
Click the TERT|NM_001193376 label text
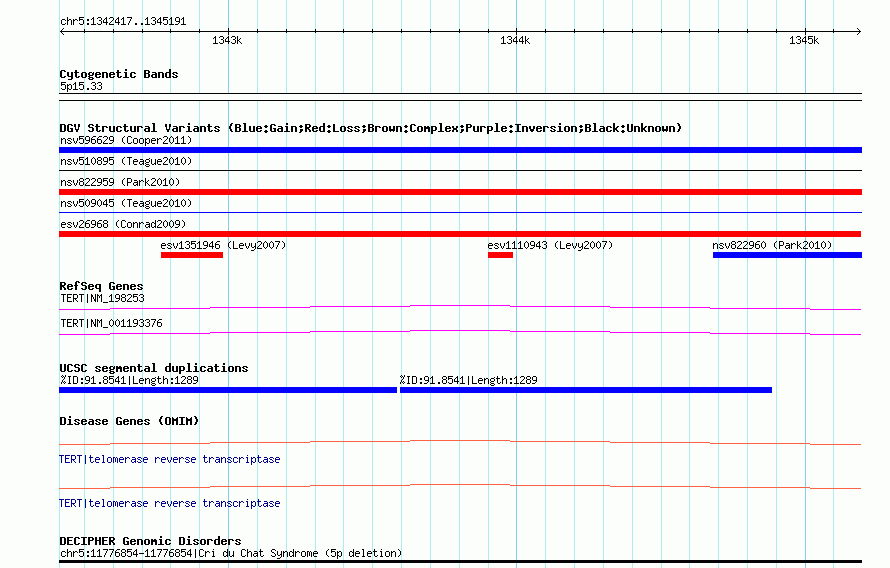tap(111, 323)
